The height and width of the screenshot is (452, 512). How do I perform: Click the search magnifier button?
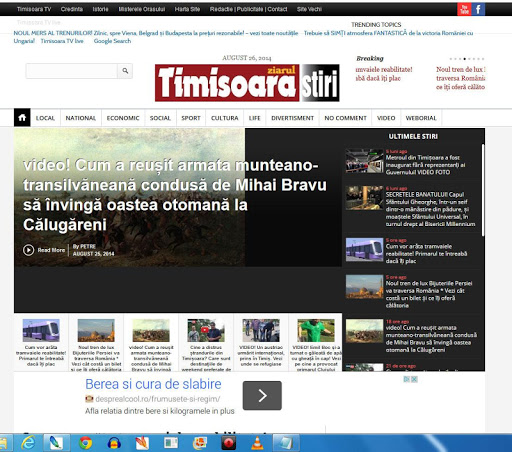click(125, 71)
